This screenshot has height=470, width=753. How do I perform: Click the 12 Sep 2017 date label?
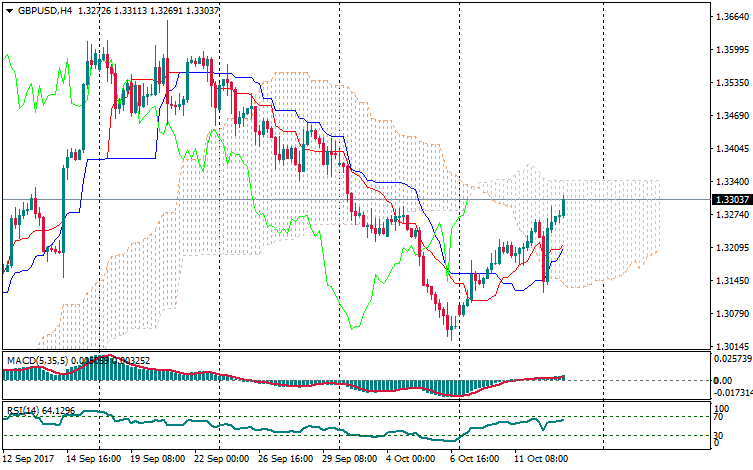(x=30, y=459)
